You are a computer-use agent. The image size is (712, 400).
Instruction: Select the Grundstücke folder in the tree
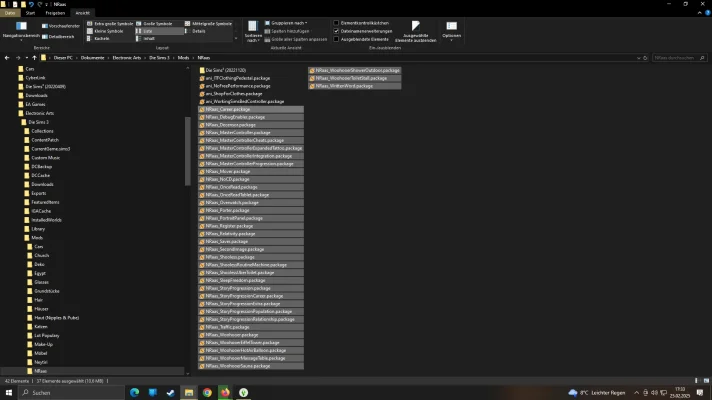(x=47, y=291)
